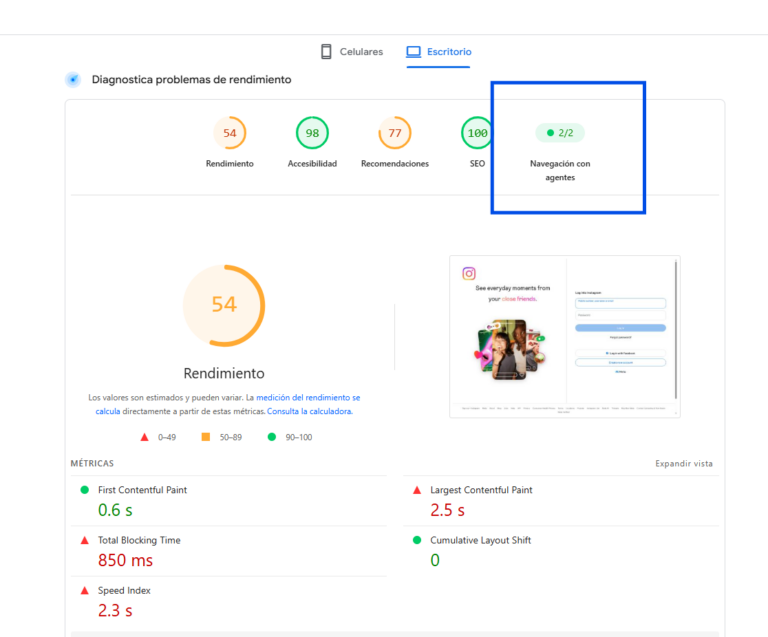Open the Rendimiento score gauge 54
The image size is (768, 637).
pyautogui.click(x=230, y=133)
